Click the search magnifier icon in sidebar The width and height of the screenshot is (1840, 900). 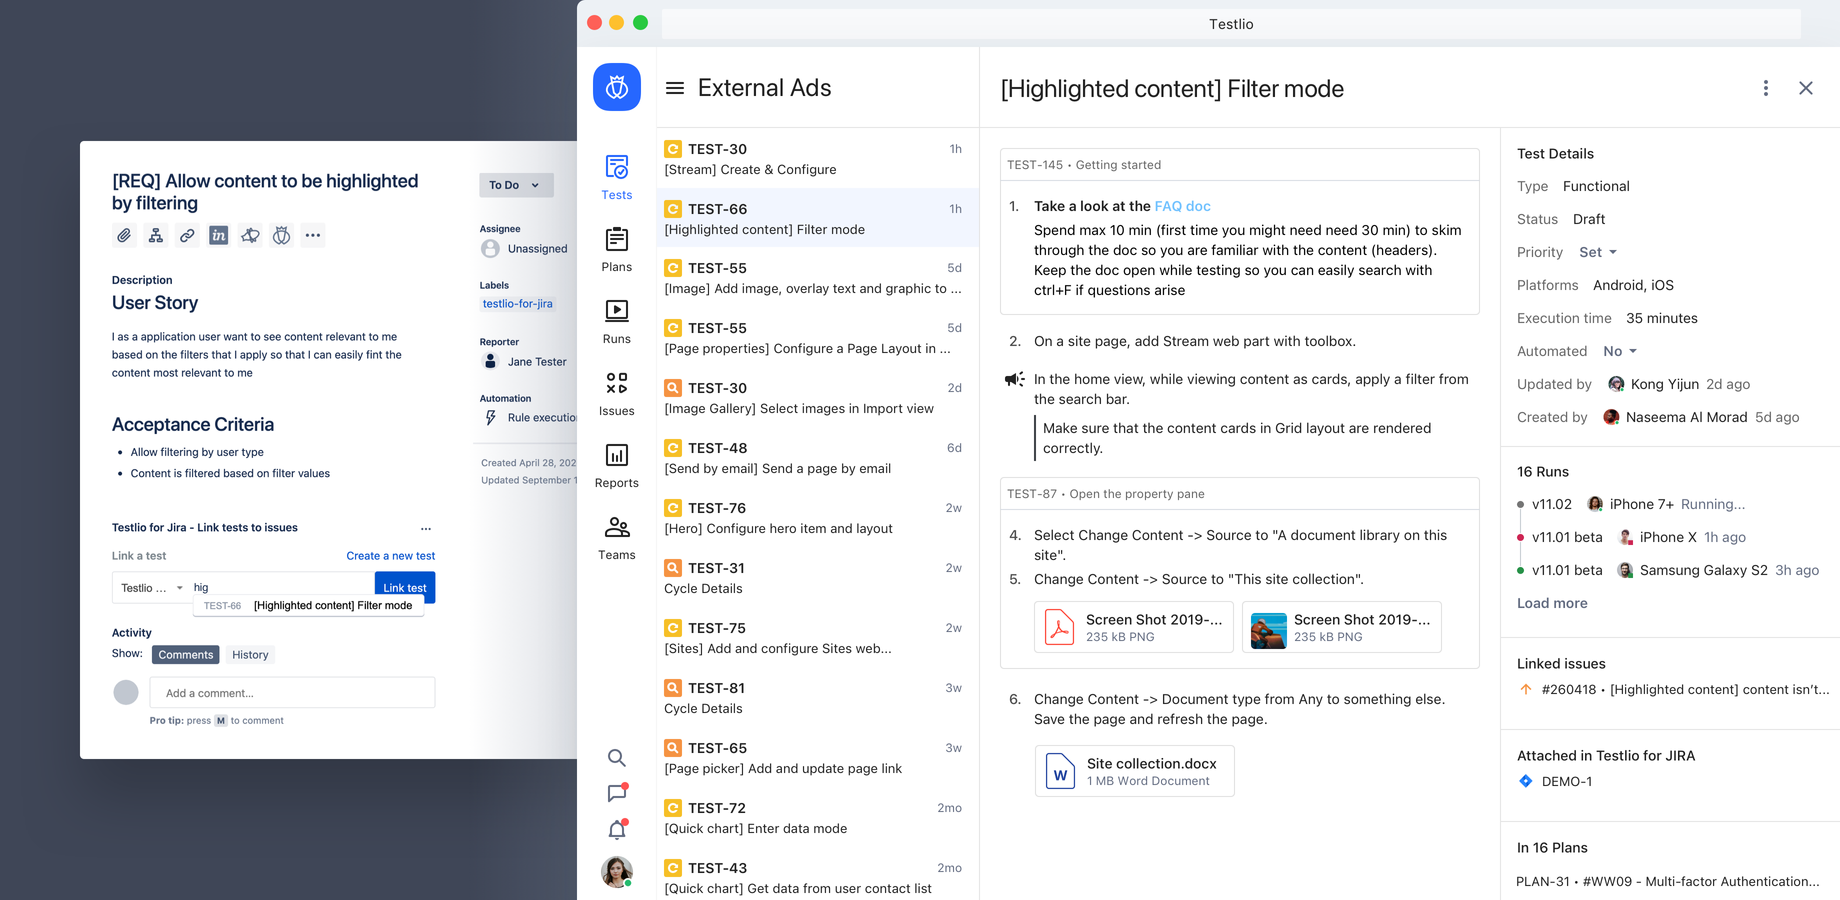click(x=617, y=758)
